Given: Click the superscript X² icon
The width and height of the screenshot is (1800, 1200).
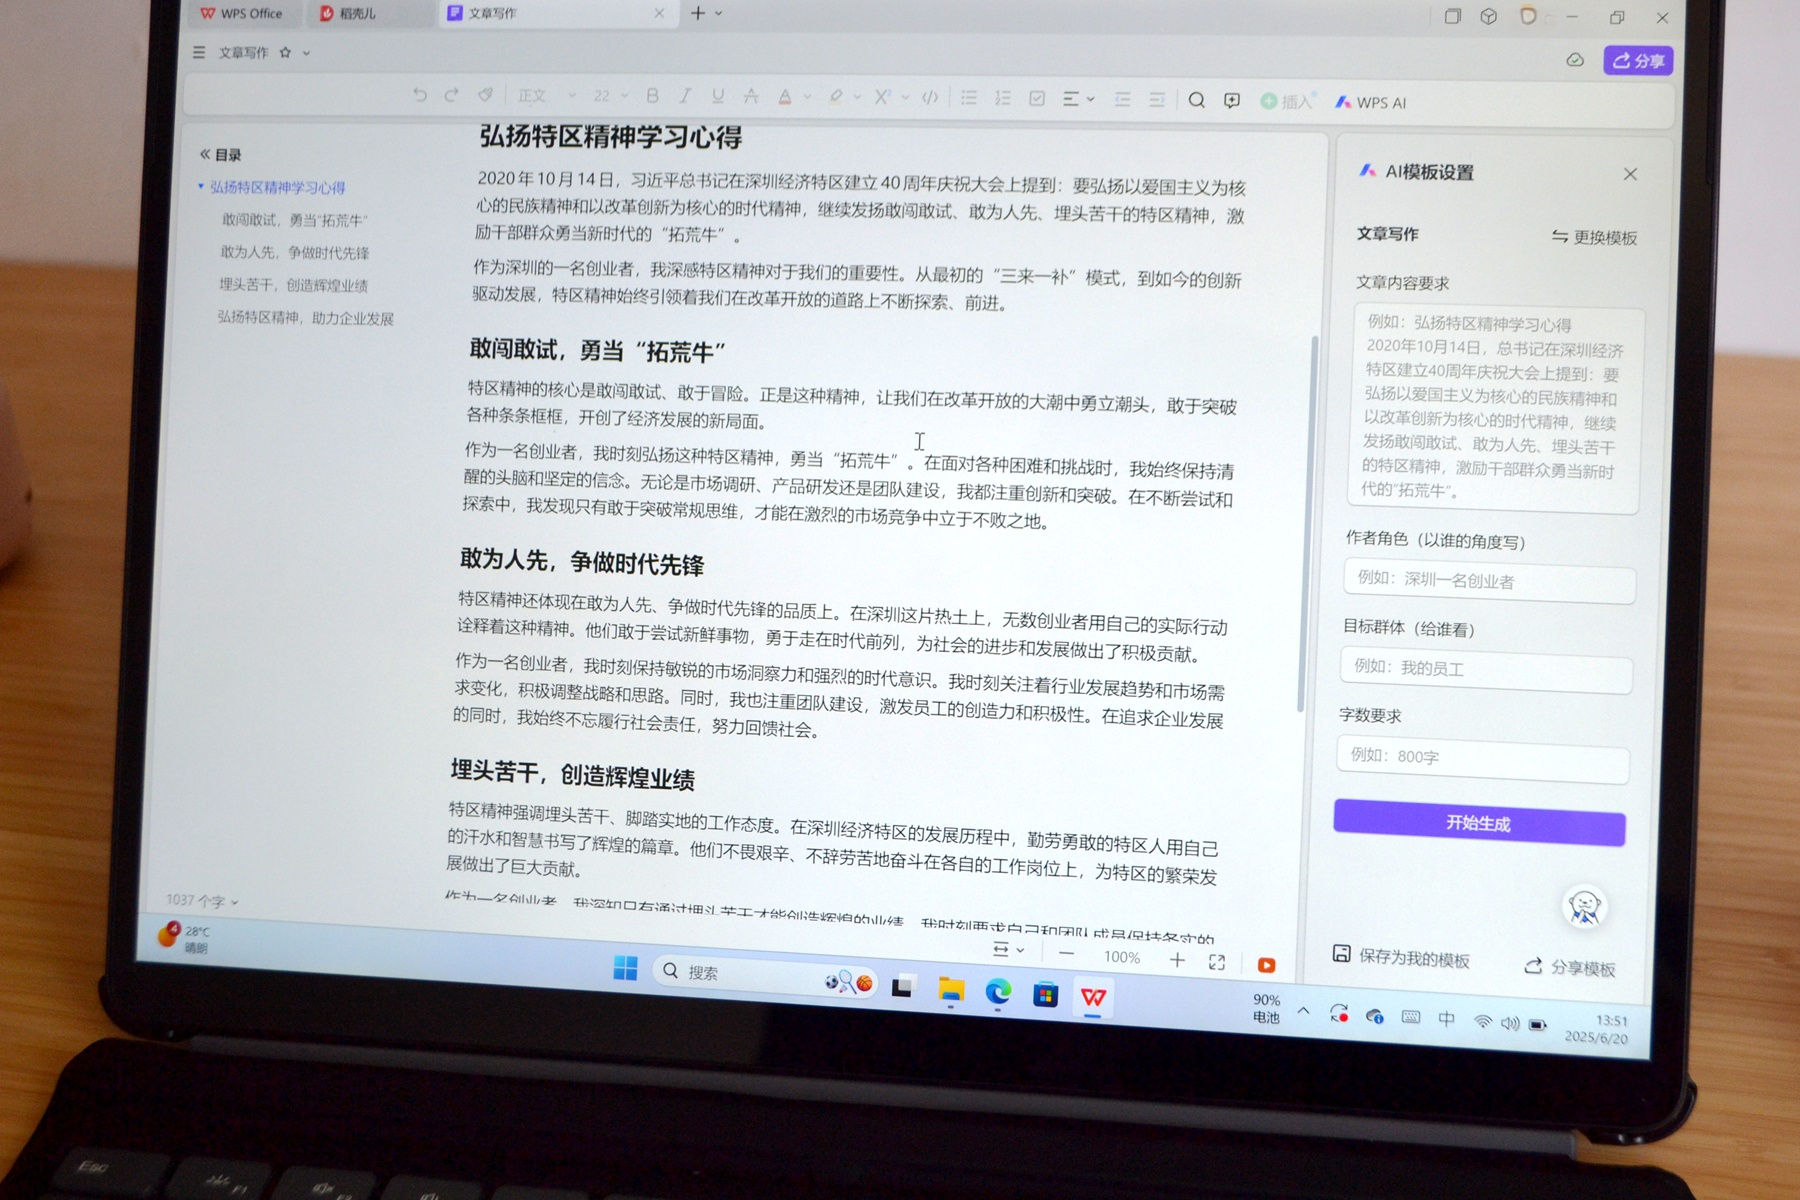Looking at the screenshot, I should pyautogui.click(x=882, y=97).
